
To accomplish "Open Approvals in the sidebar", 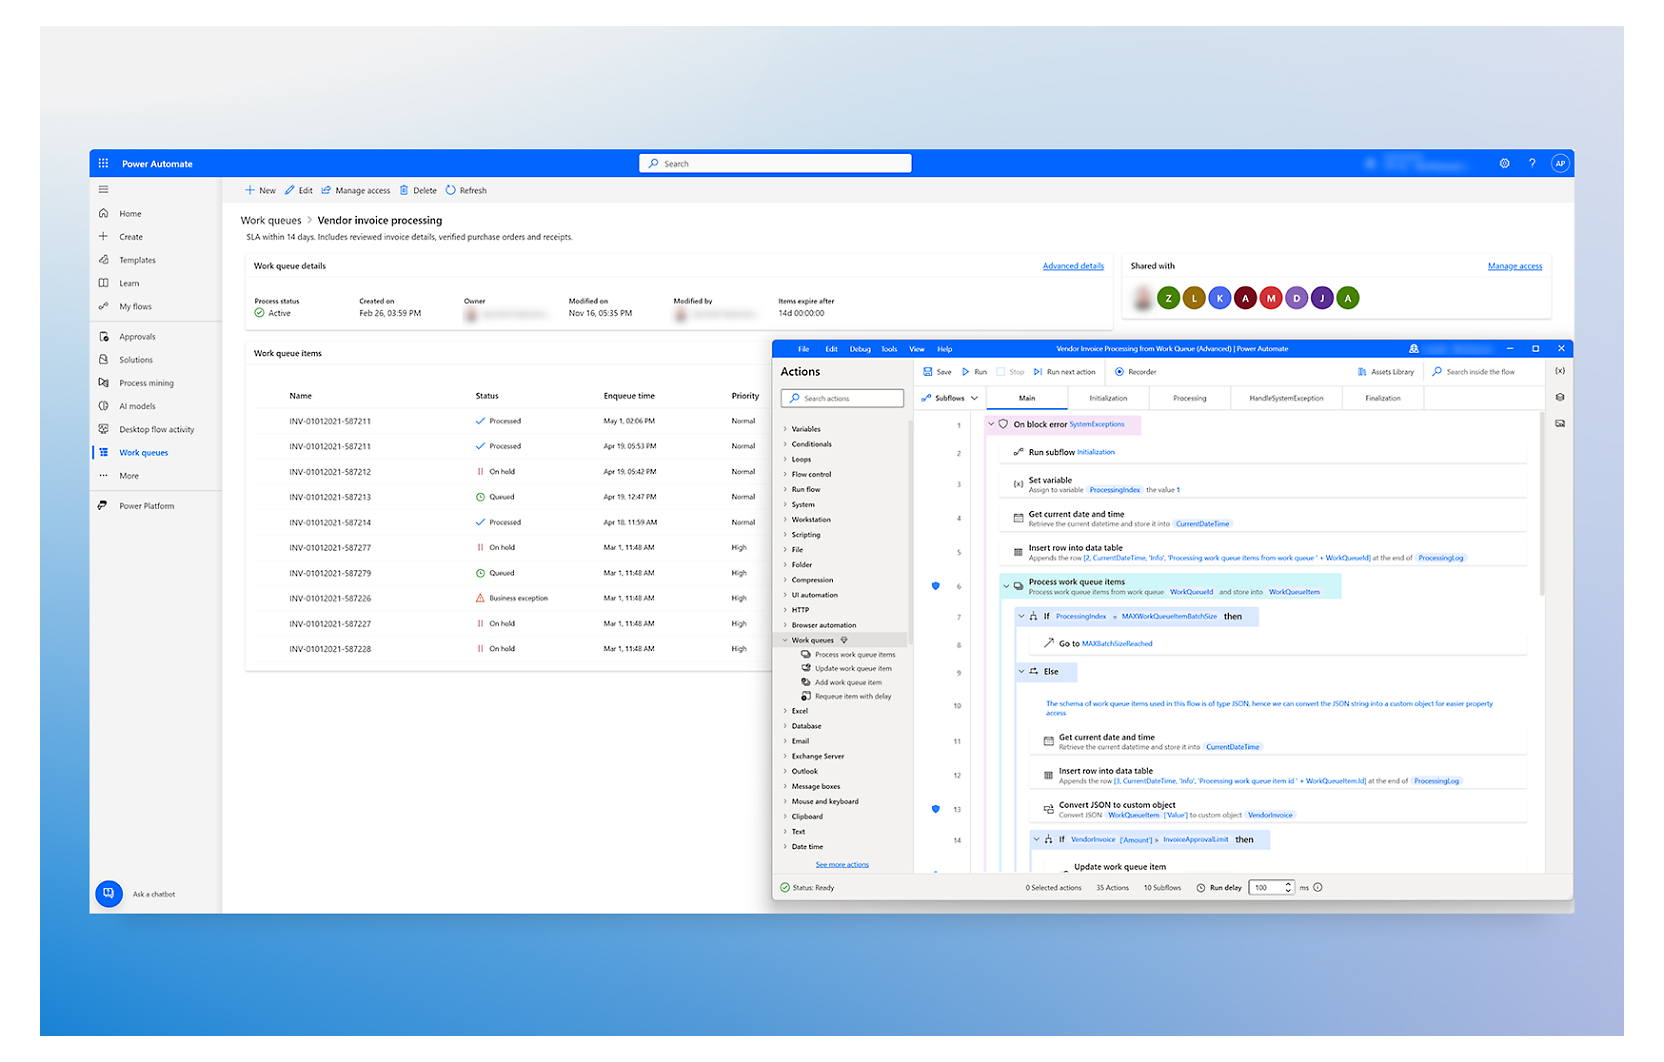I will click(x=137, y=337).
